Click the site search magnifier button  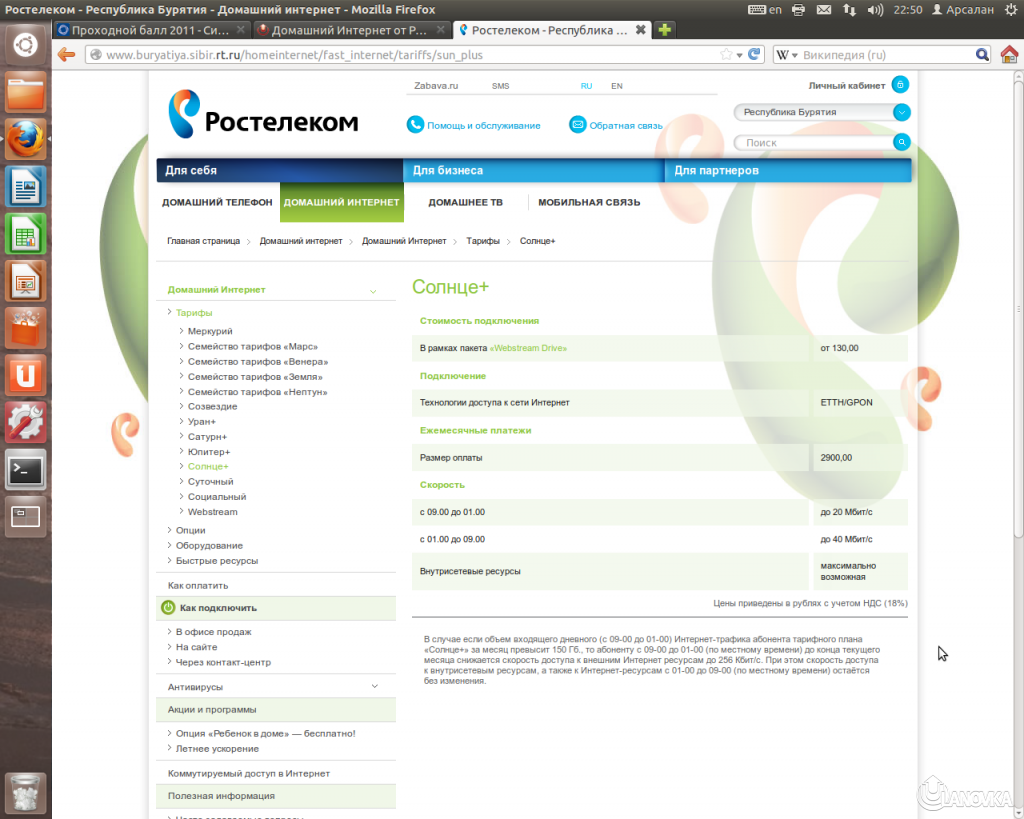pos(901,142)
